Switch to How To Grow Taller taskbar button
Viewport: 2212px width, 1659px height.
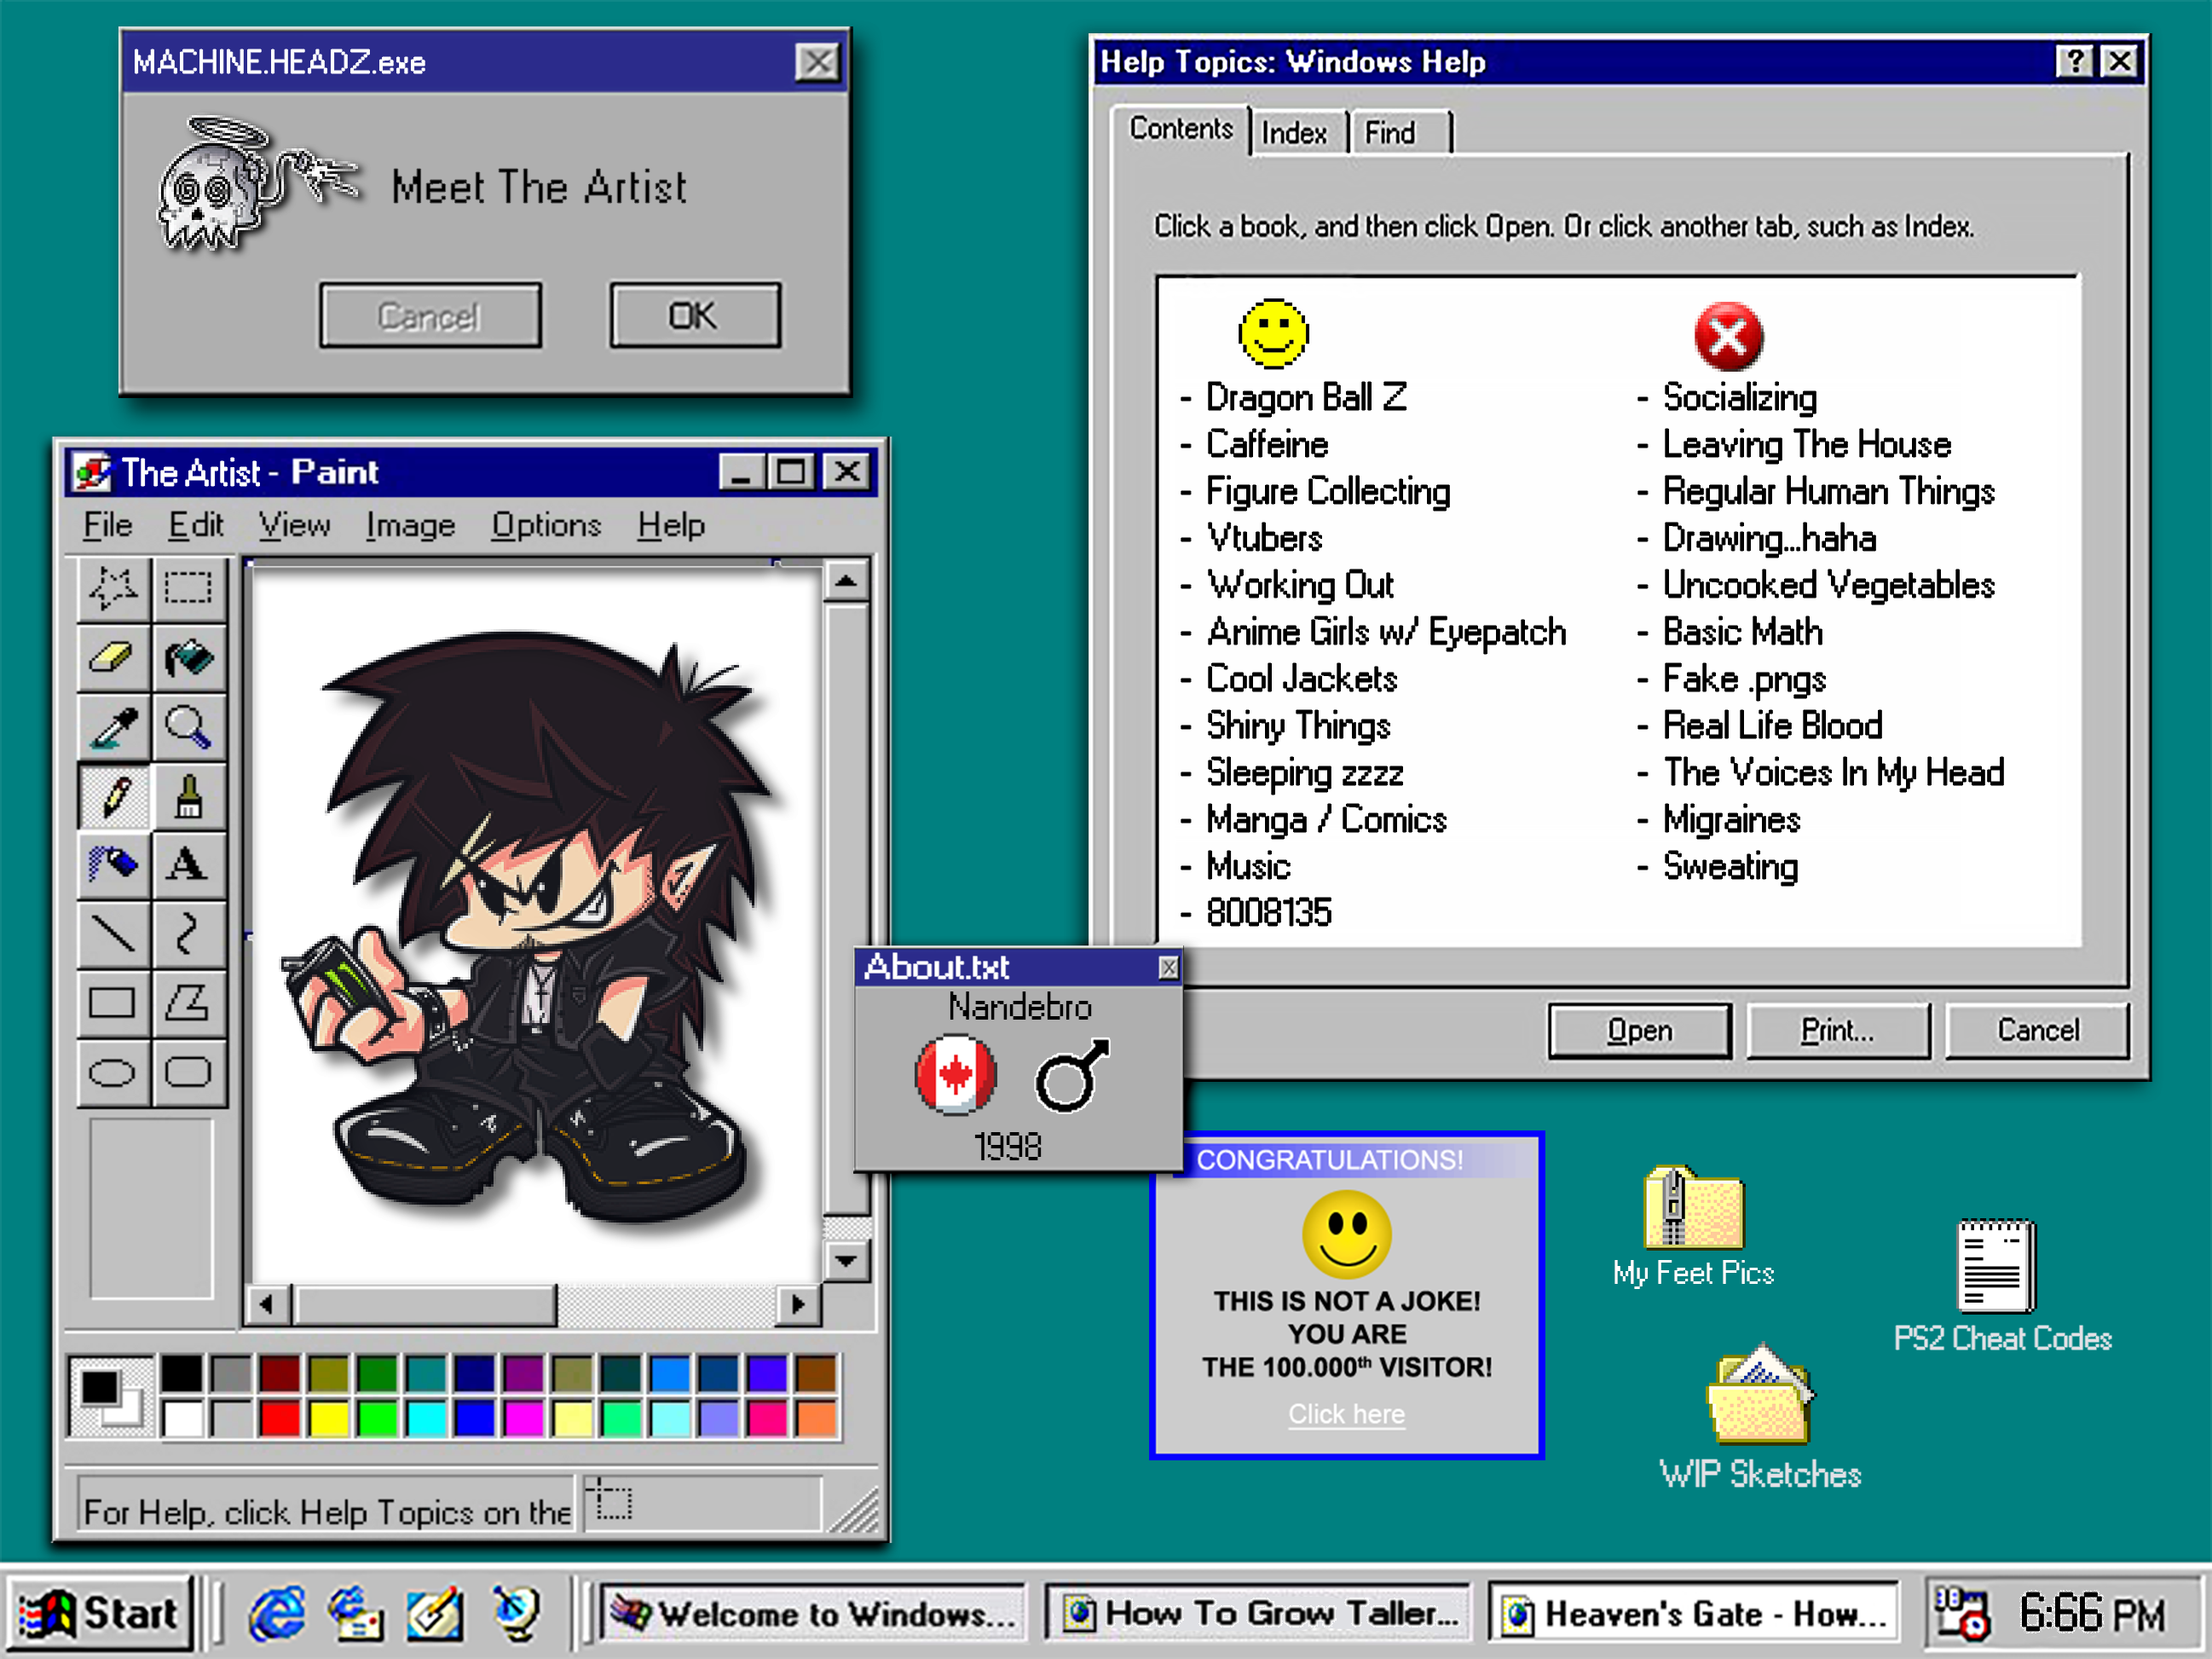pos(1258,1613)
